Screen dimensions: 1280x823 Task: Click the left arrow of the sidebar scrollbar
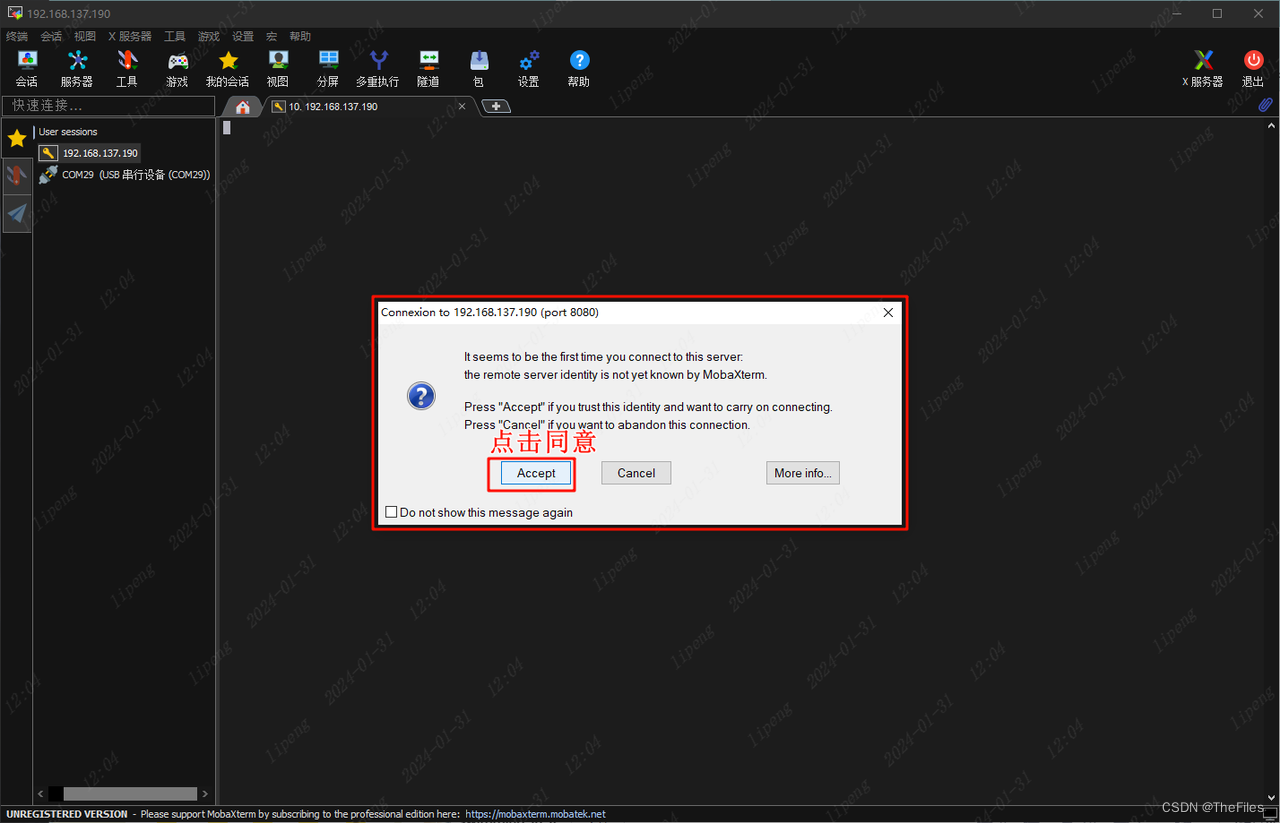coord(39,792)
